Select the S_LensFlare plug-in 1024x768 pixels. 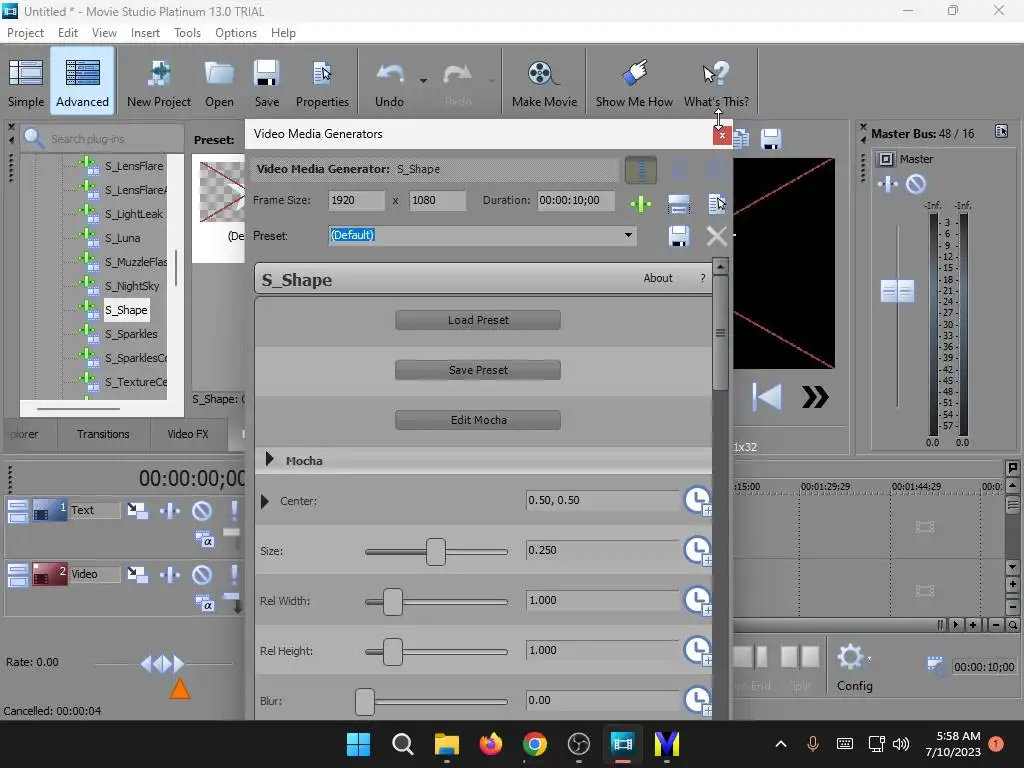click(x=134, y=166)
